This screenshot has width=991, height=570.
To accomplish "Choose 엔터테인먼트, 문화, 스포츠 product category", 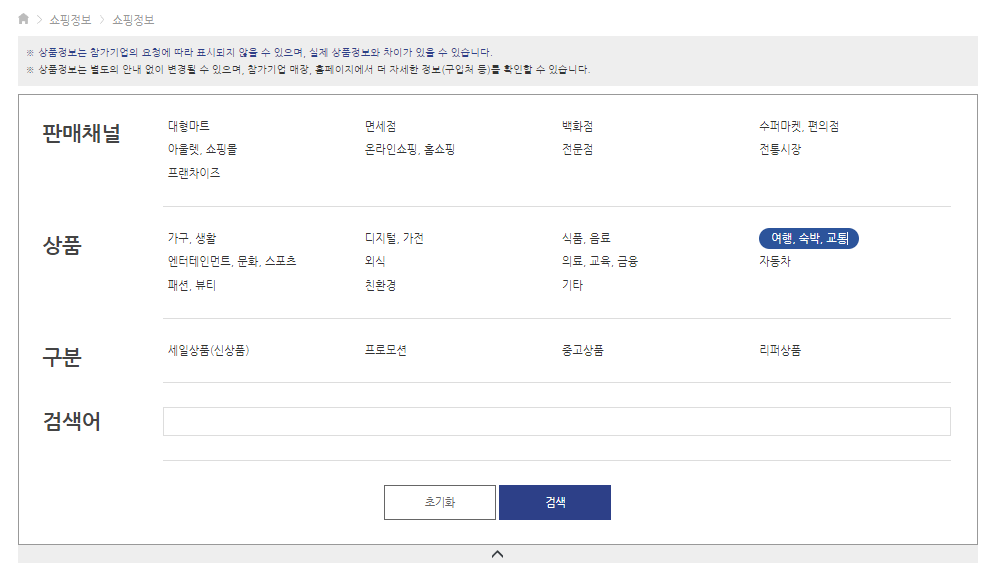I will (x=232, y=261).
